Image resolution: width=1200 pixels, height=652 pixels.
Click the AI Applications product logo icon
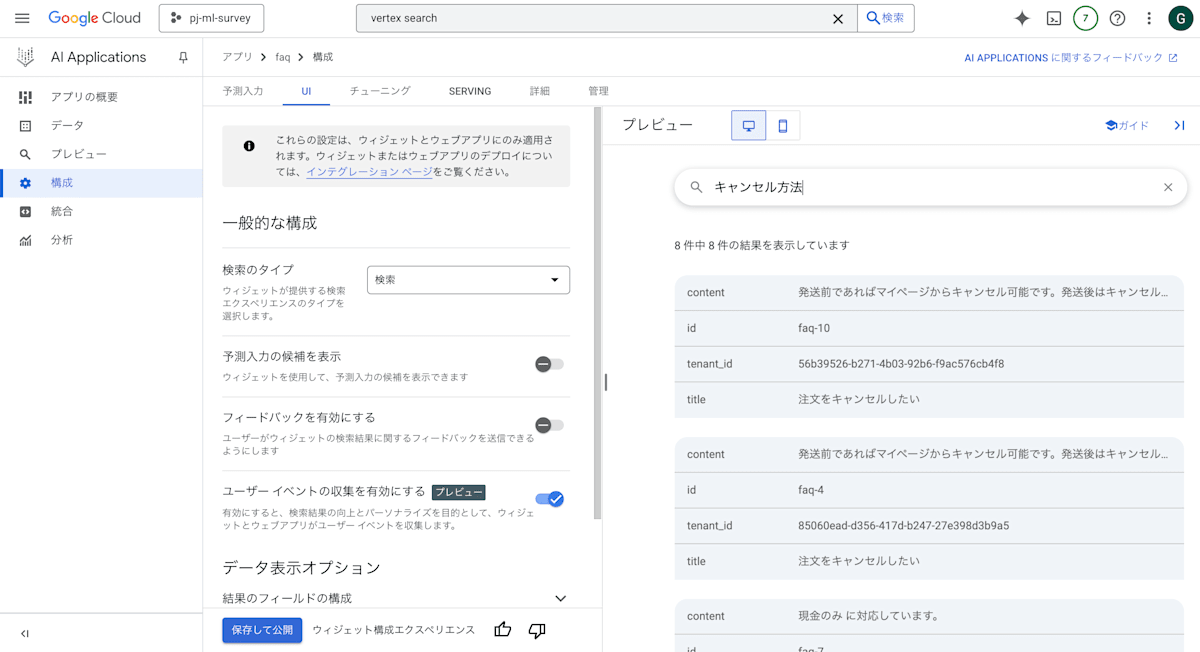point(26,57)
